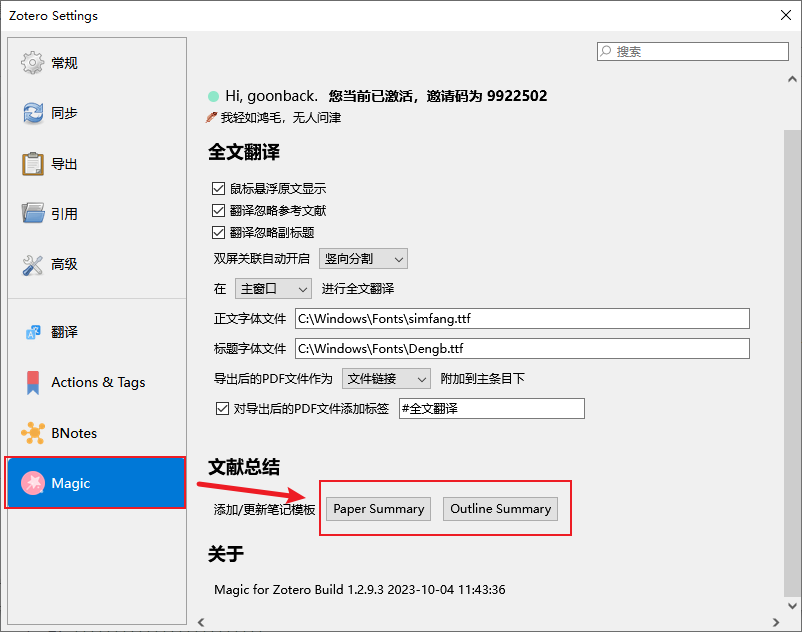Click the 双屏关联自动开启 label
The width and height of the screenshot is (802, 632).
[261, 259]
